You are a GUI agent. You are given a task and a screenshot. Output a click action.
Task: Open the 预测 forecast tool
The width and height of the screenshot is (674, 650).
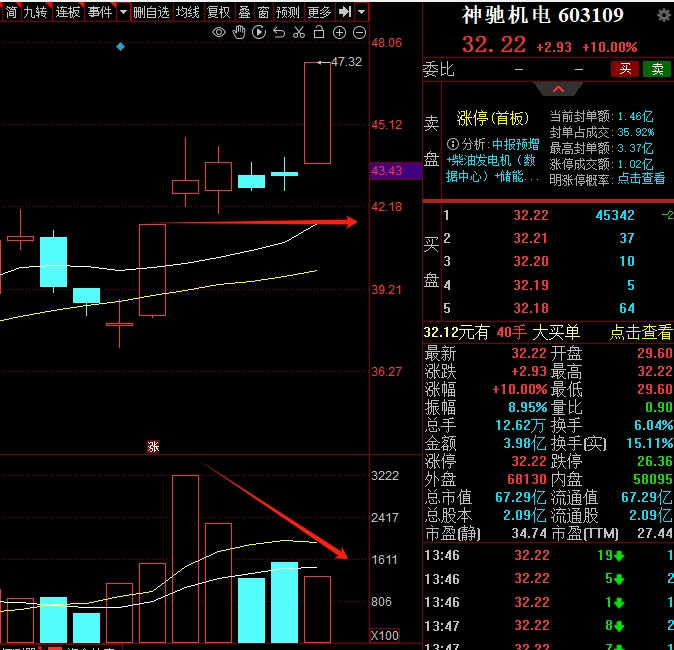pos(288,12)
